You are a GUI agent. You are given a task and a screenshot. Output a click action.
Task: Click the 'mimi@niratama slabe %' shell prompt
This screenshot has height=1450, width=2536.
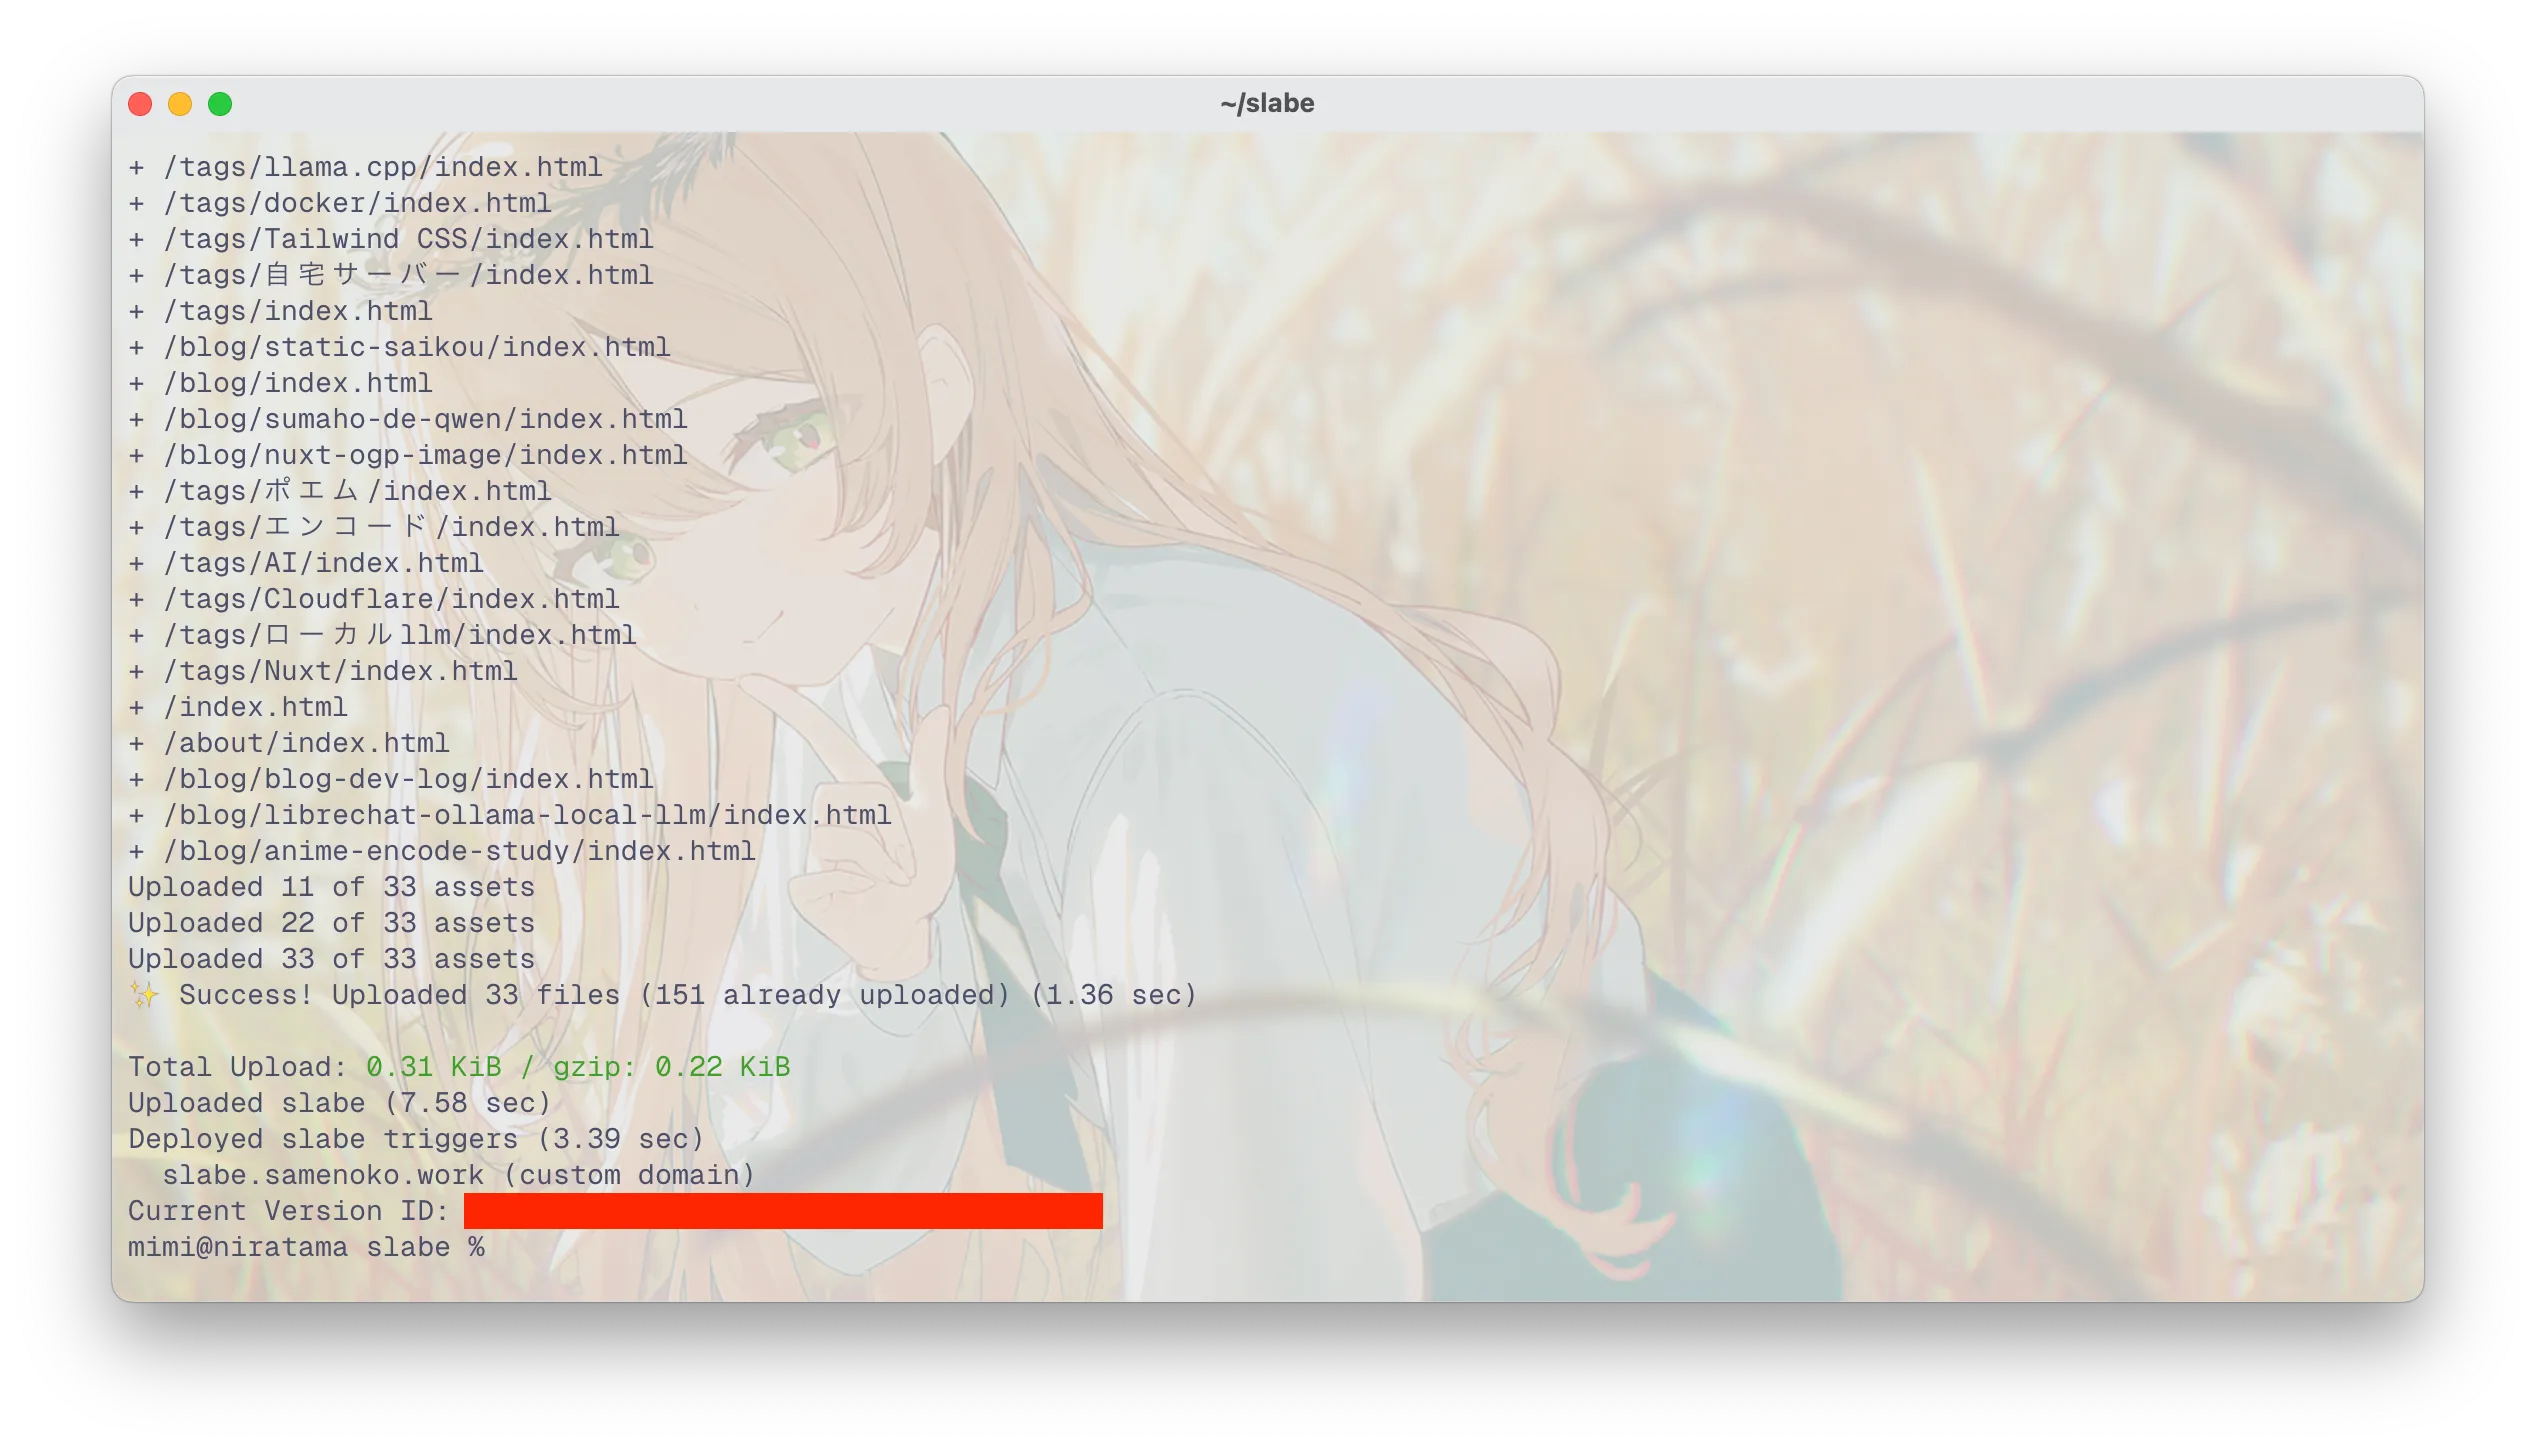306,1247
